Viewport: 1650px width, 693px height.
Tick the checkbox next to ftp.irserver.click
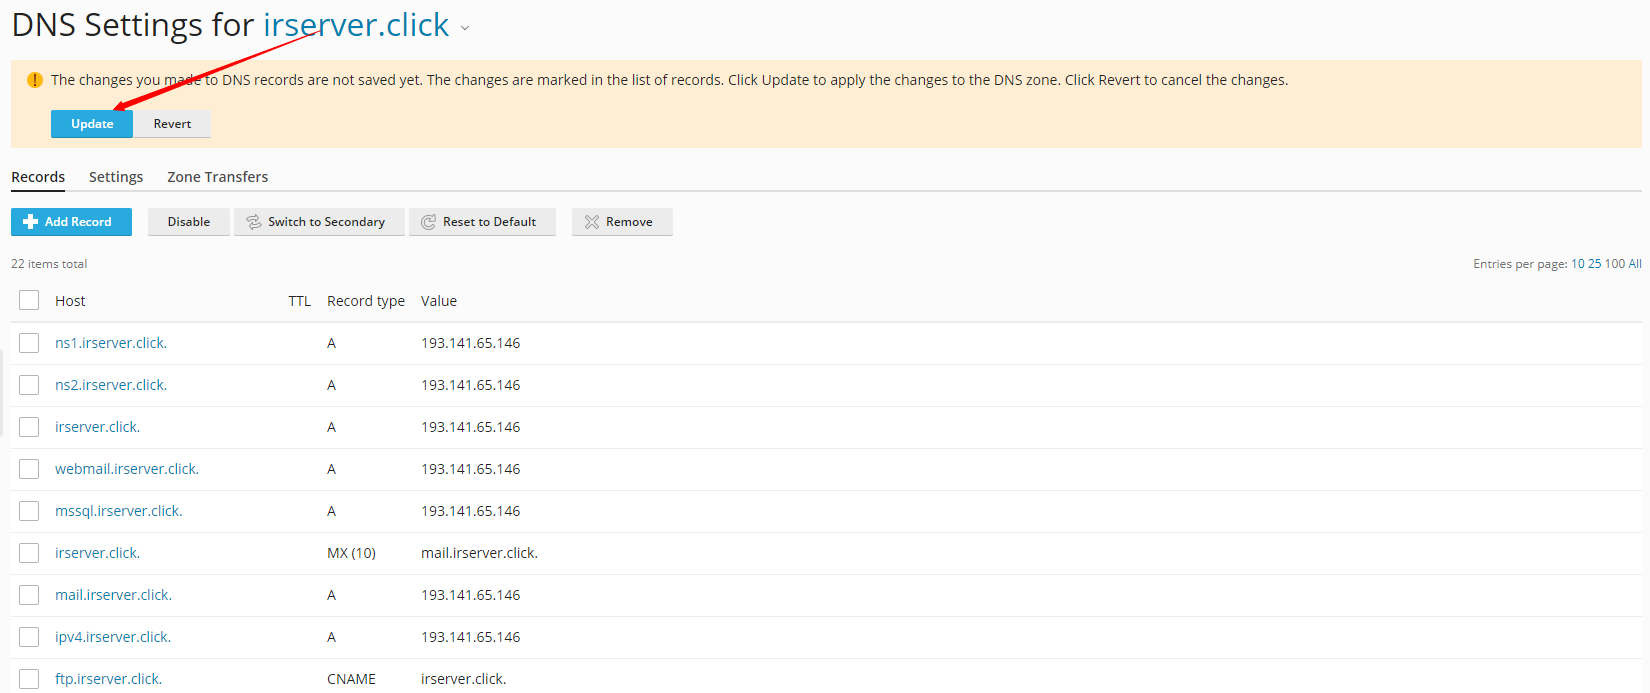click(x=29, y=679)
